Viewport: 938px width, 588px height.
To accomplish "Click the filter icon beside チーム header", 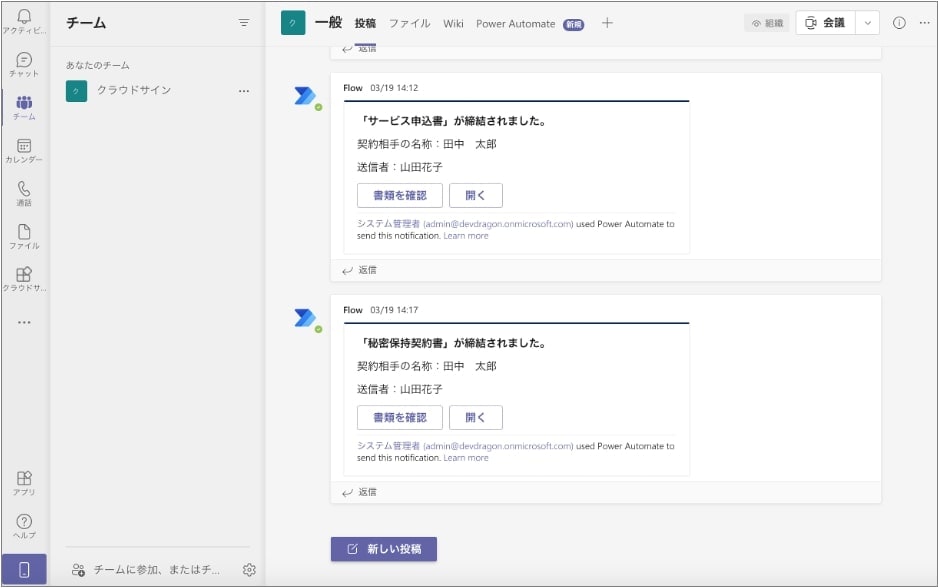I will tap(244, 23).
